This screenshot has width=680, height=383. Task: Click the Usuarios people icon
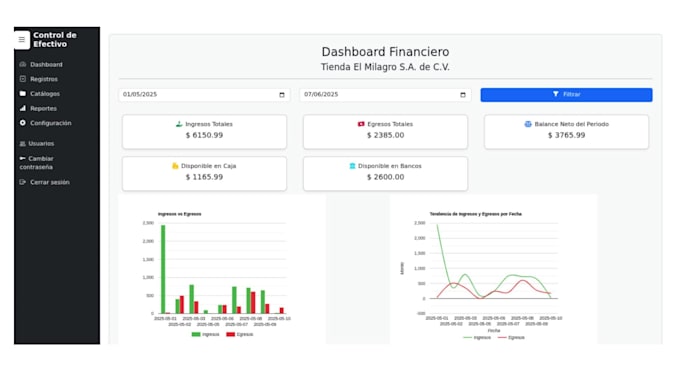23,144
